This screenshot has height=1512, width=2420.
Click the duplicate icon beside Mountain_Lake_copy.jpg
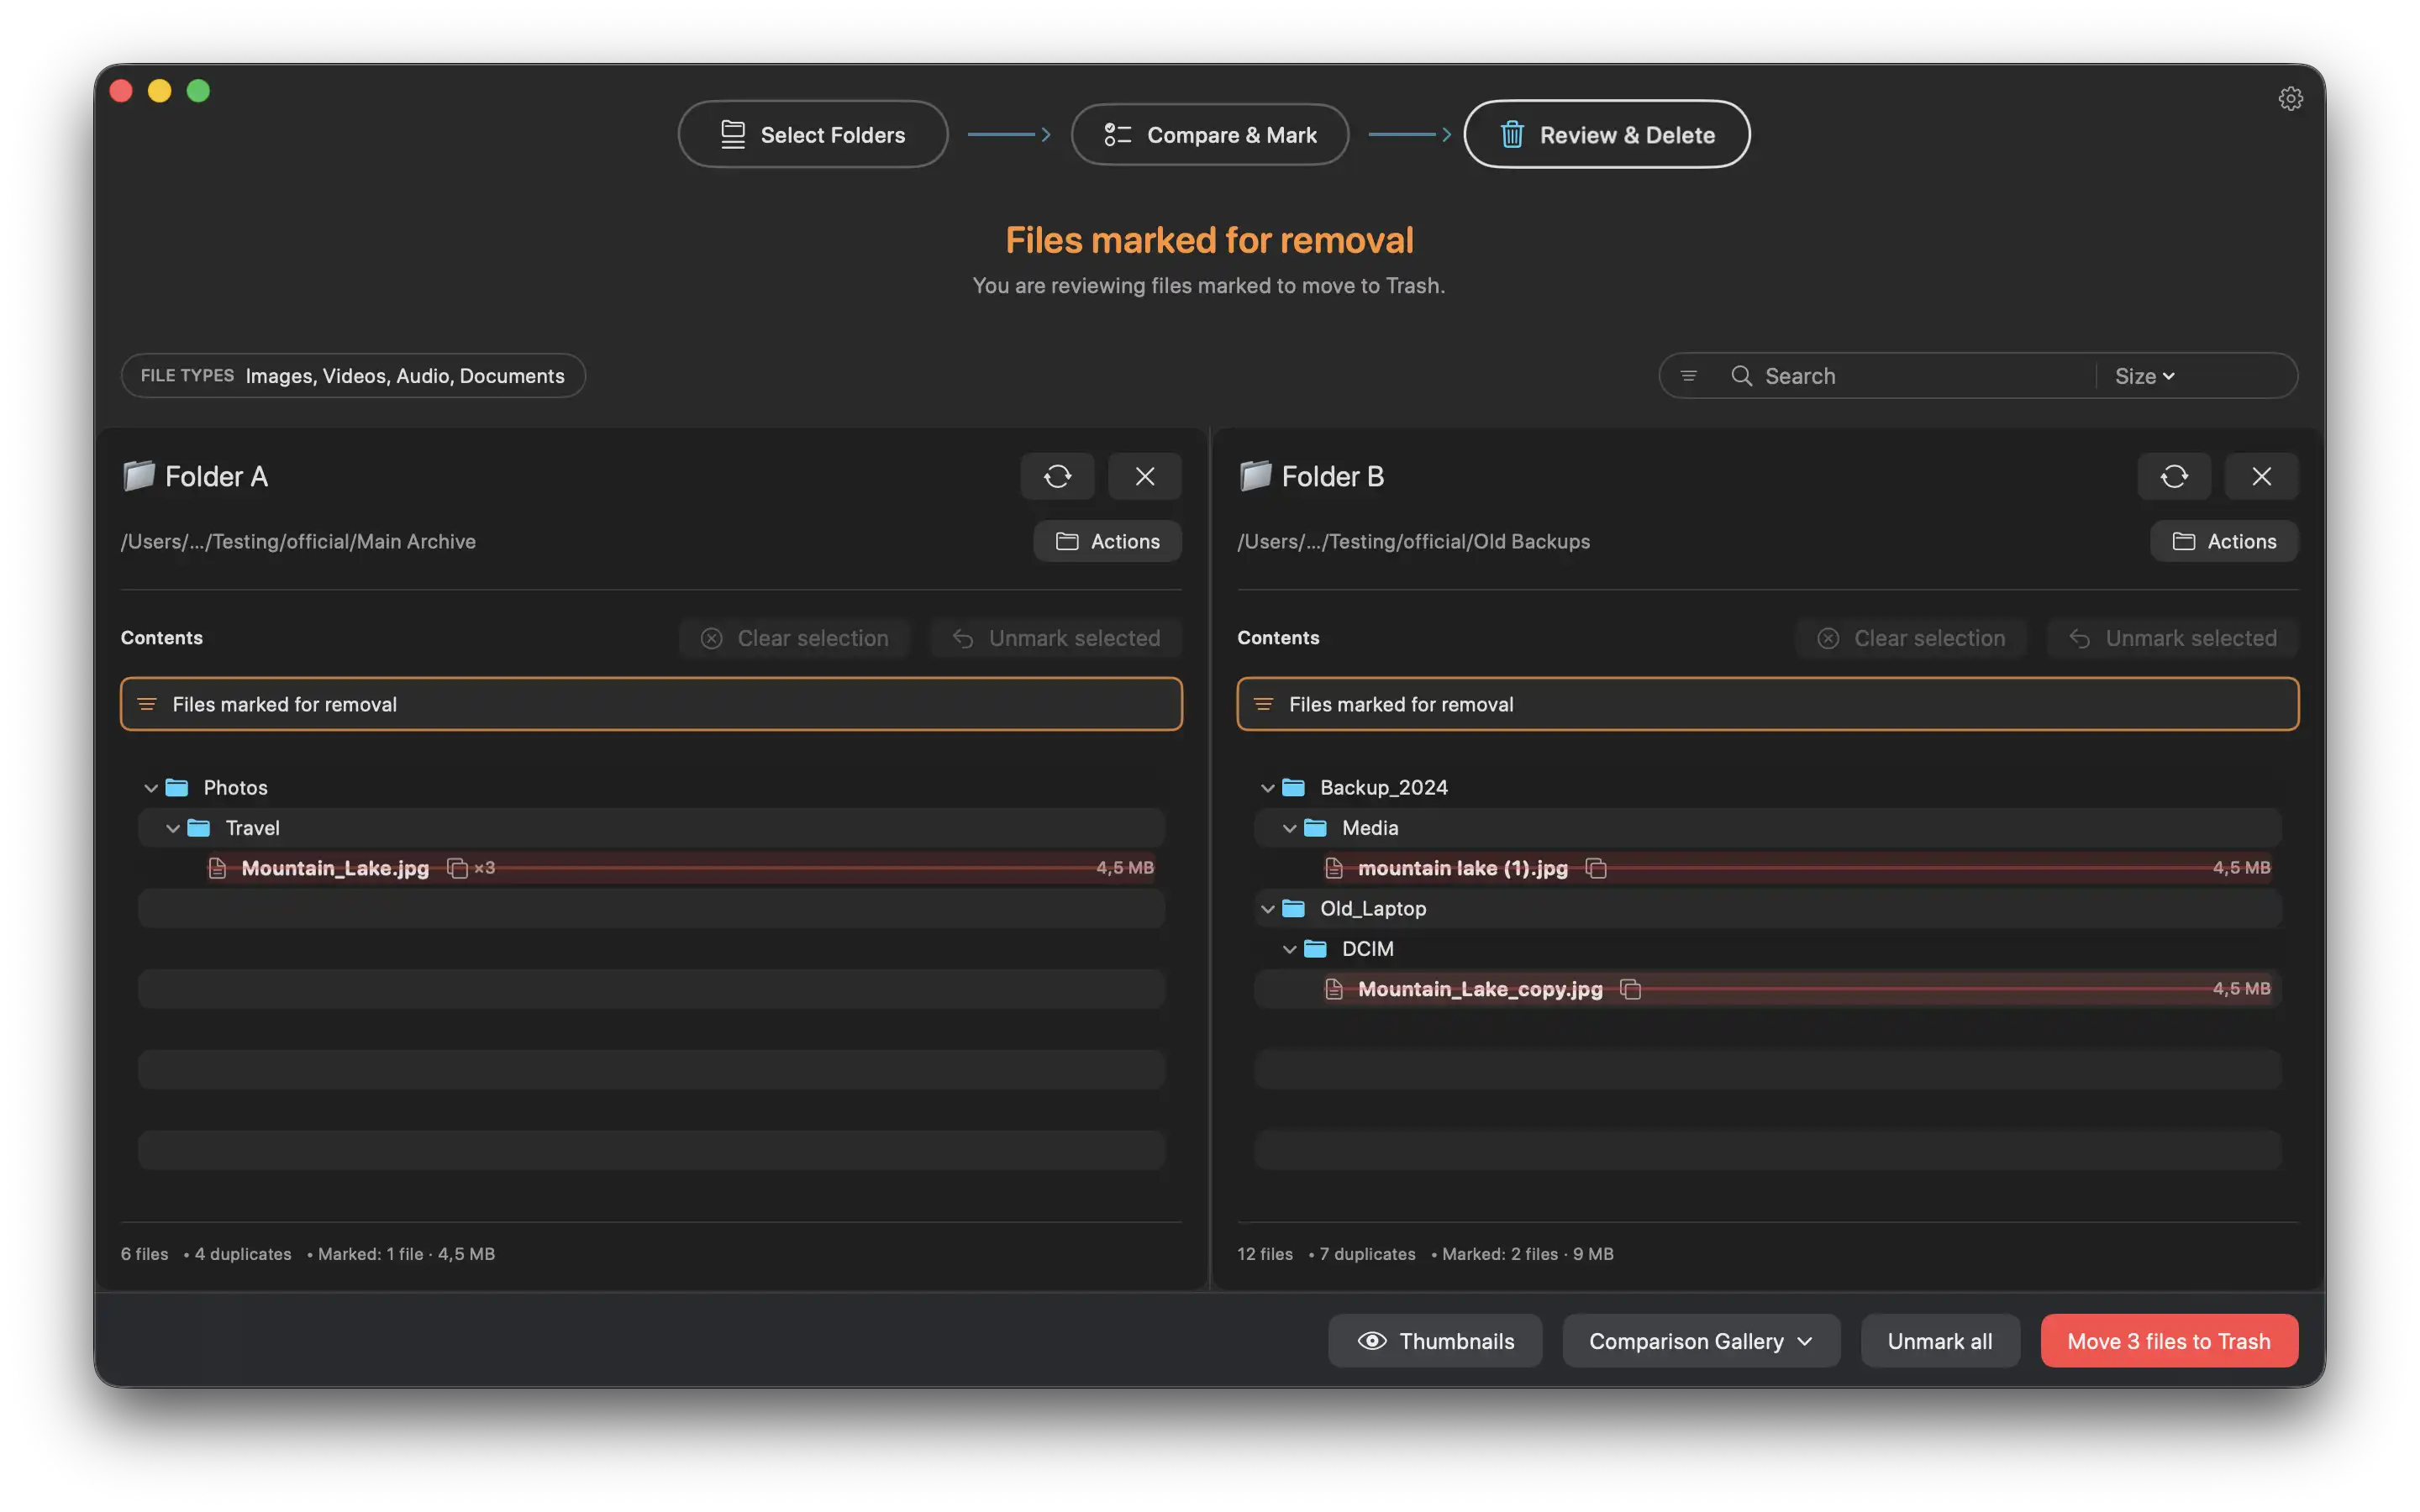click(1630, 989)
